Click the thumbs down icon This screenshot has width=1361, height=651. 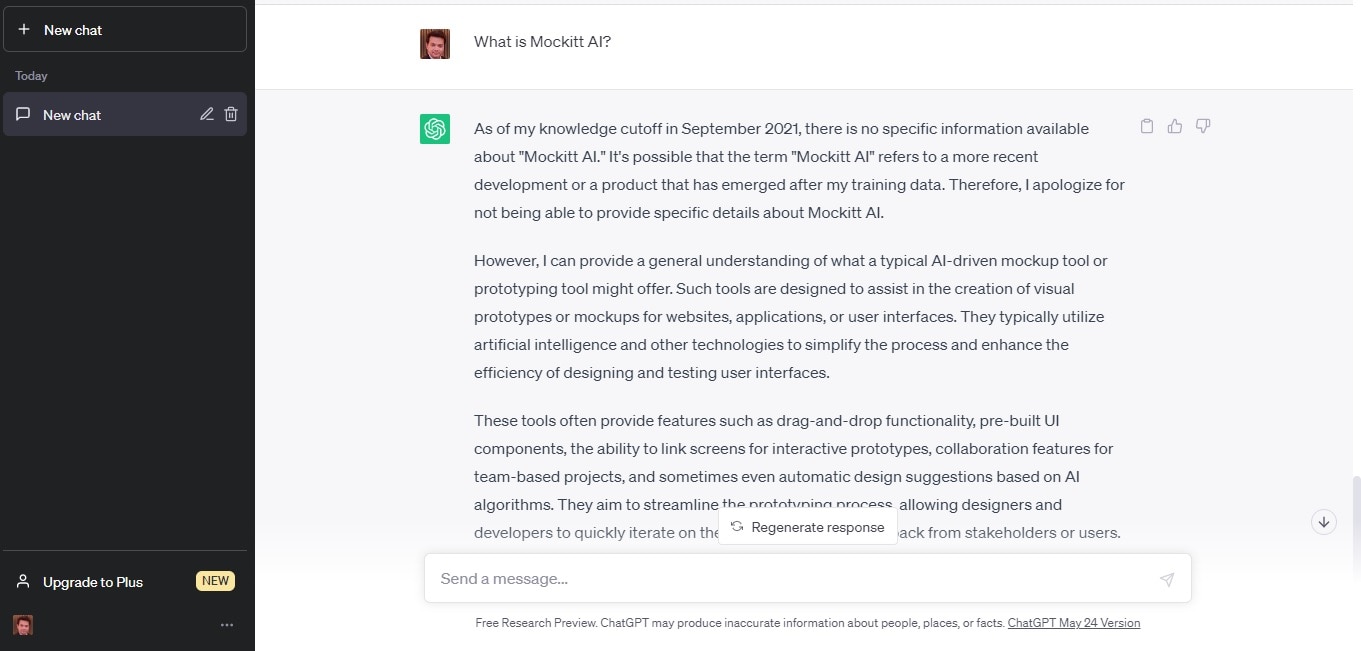1203,126
